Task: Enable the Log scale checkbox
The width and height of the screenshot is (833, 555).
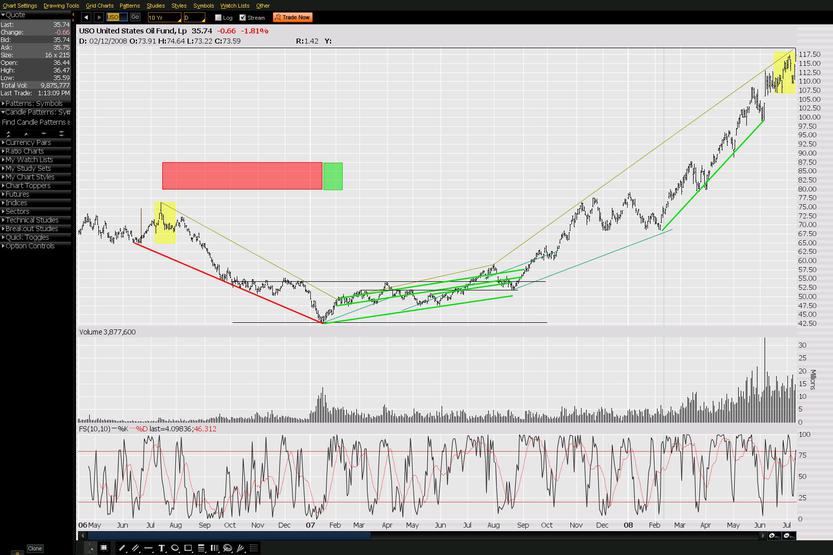Action: (217, 17)
